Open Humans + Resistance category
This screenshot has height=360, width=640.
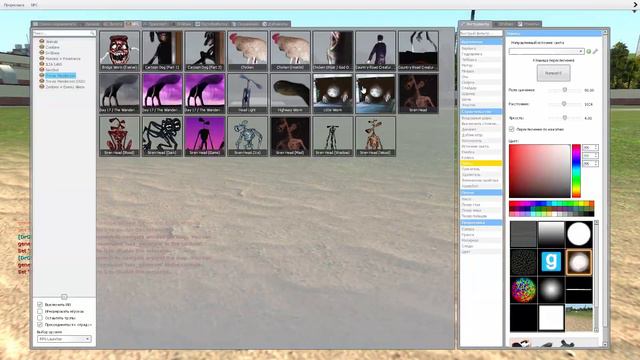point(63,59)
